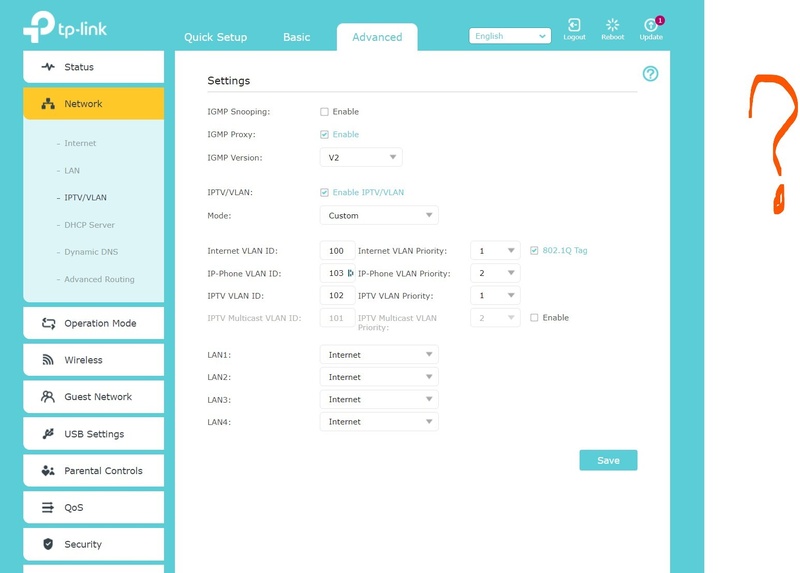Click the Security shield icon
This screenshot has width=800, height=573.
(x=48, y=544)
